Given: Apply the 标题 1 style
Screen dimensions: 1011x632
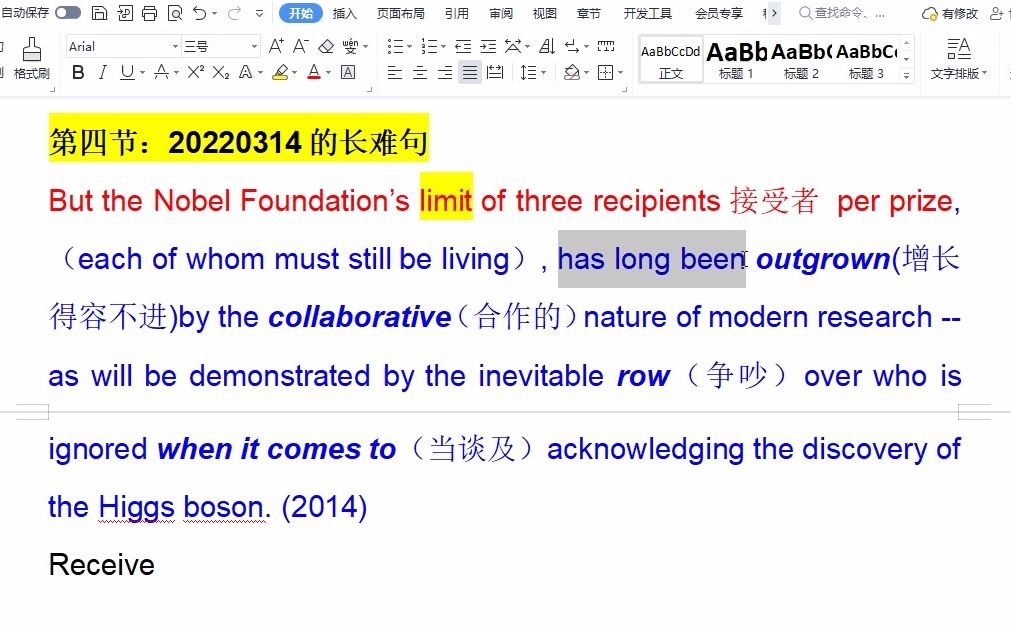Looking at the screenshot, I should point(736,58).
